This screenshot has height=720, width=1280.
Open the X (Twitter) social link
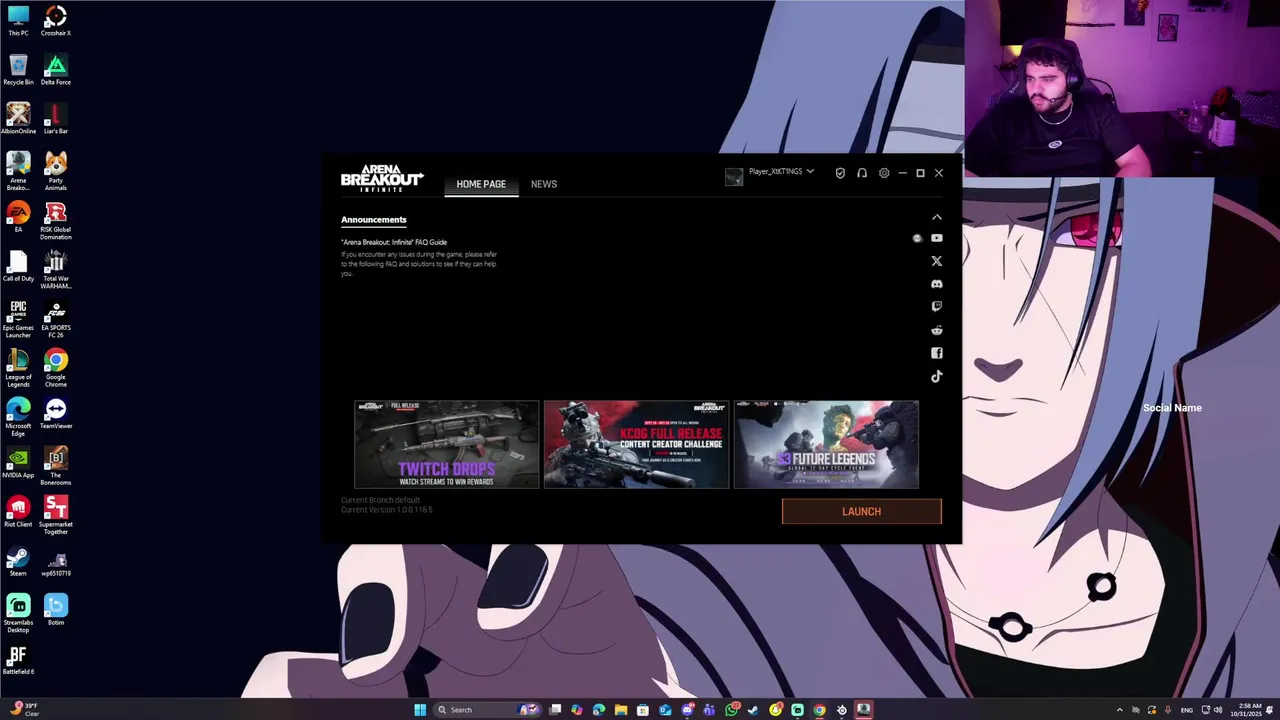tap(937, 261)
